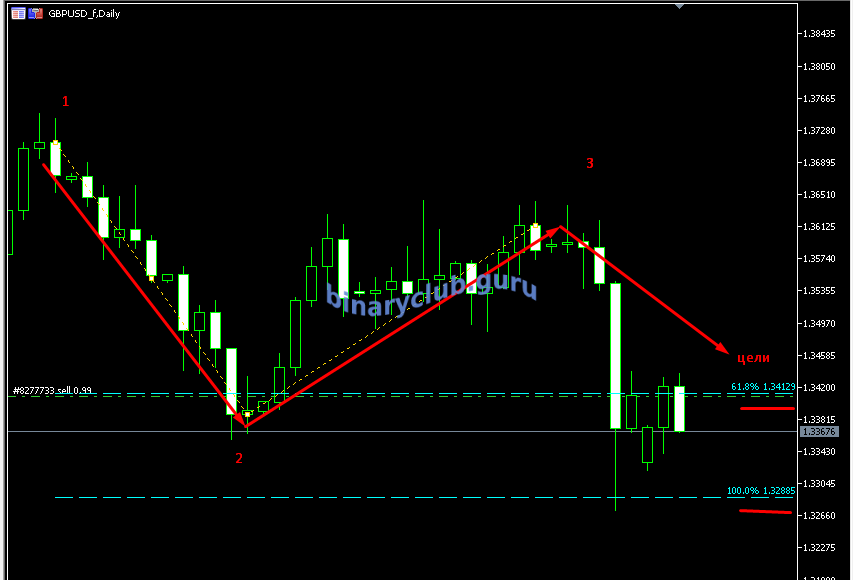Select the #8277733 sell 0.99 order label
This screenshot has height=580, width=853.
point(50,390)
